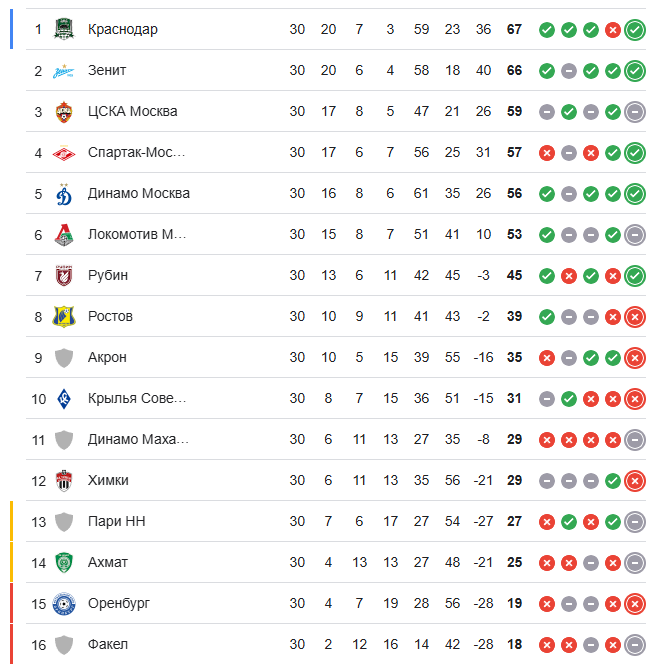Viewport: 657px width, 667px height.
Task: Click the Факел team name
Action: [x=108, y=644]
